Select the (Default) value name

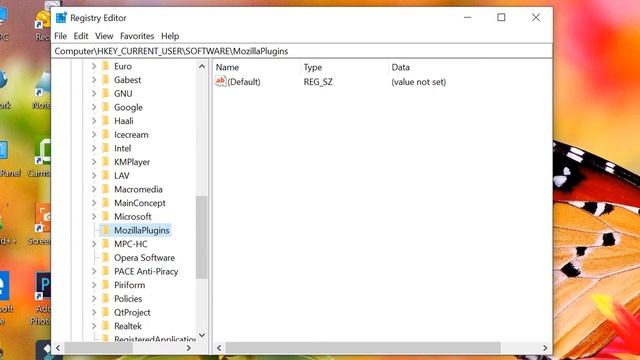tap(244, 82)
